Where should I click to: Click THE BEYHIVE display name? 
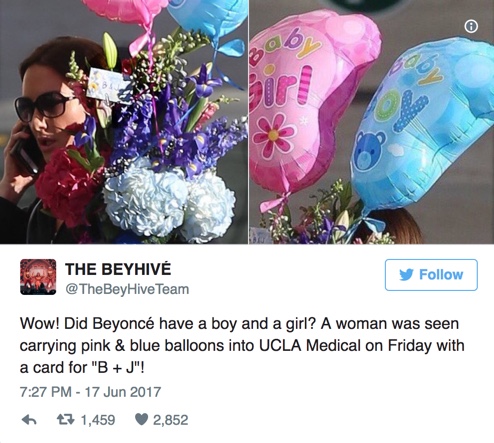tap(118, 269)
